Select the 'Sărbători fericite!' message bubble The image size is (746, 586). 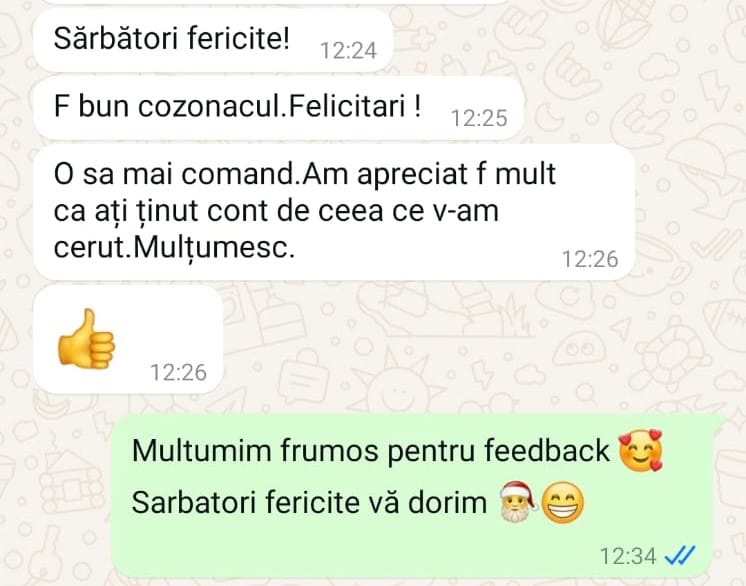click(213, 40)
